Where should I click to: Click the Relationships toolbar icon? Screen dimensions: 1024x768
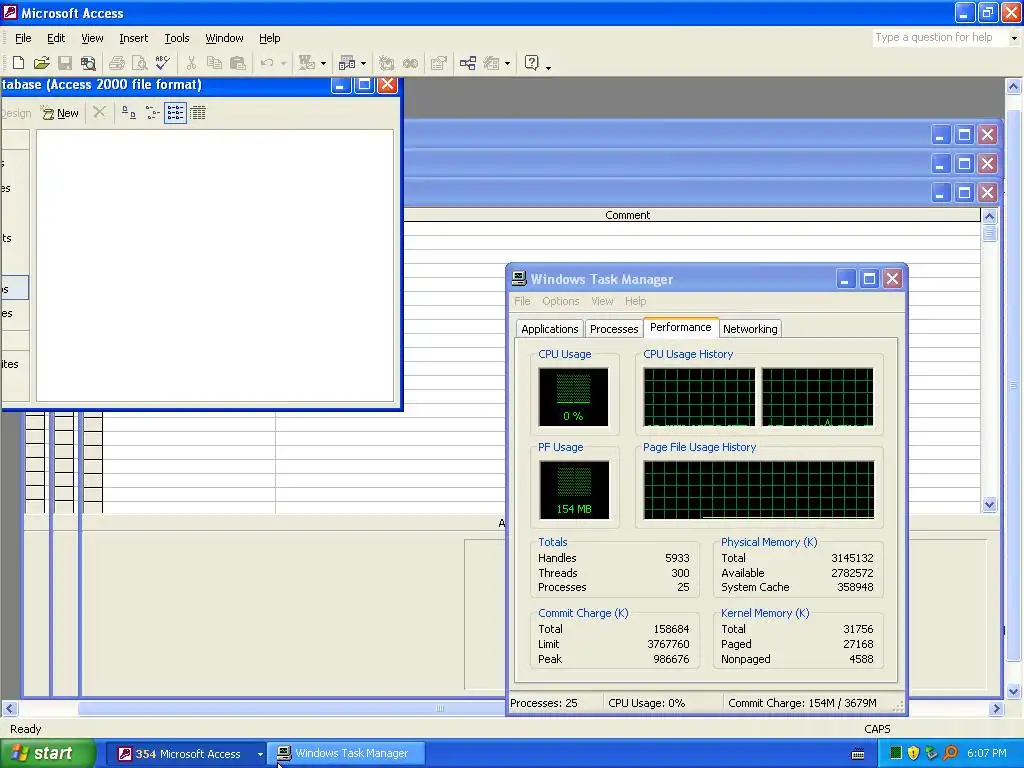point(468,63)
